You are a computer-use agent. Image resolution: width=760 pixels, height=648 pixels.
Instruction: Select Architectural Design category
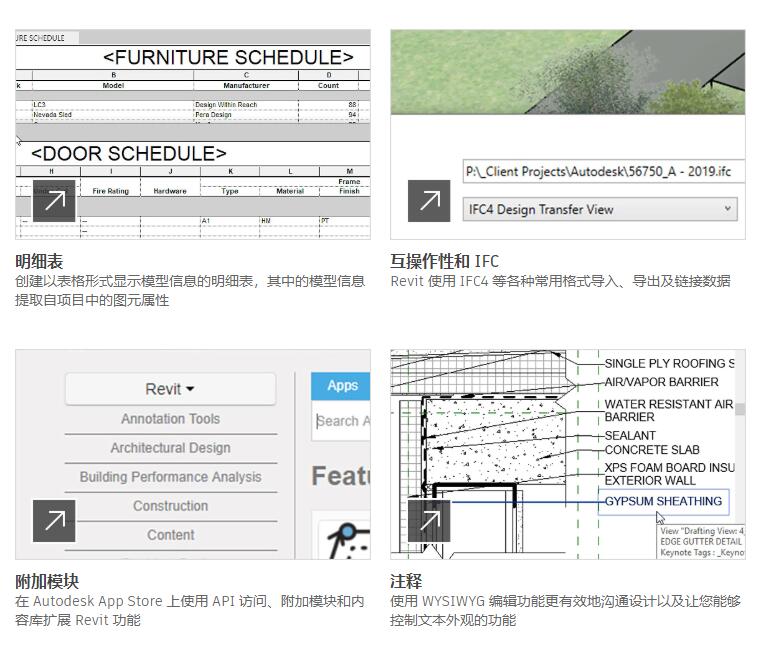click(x=170, y=448)
